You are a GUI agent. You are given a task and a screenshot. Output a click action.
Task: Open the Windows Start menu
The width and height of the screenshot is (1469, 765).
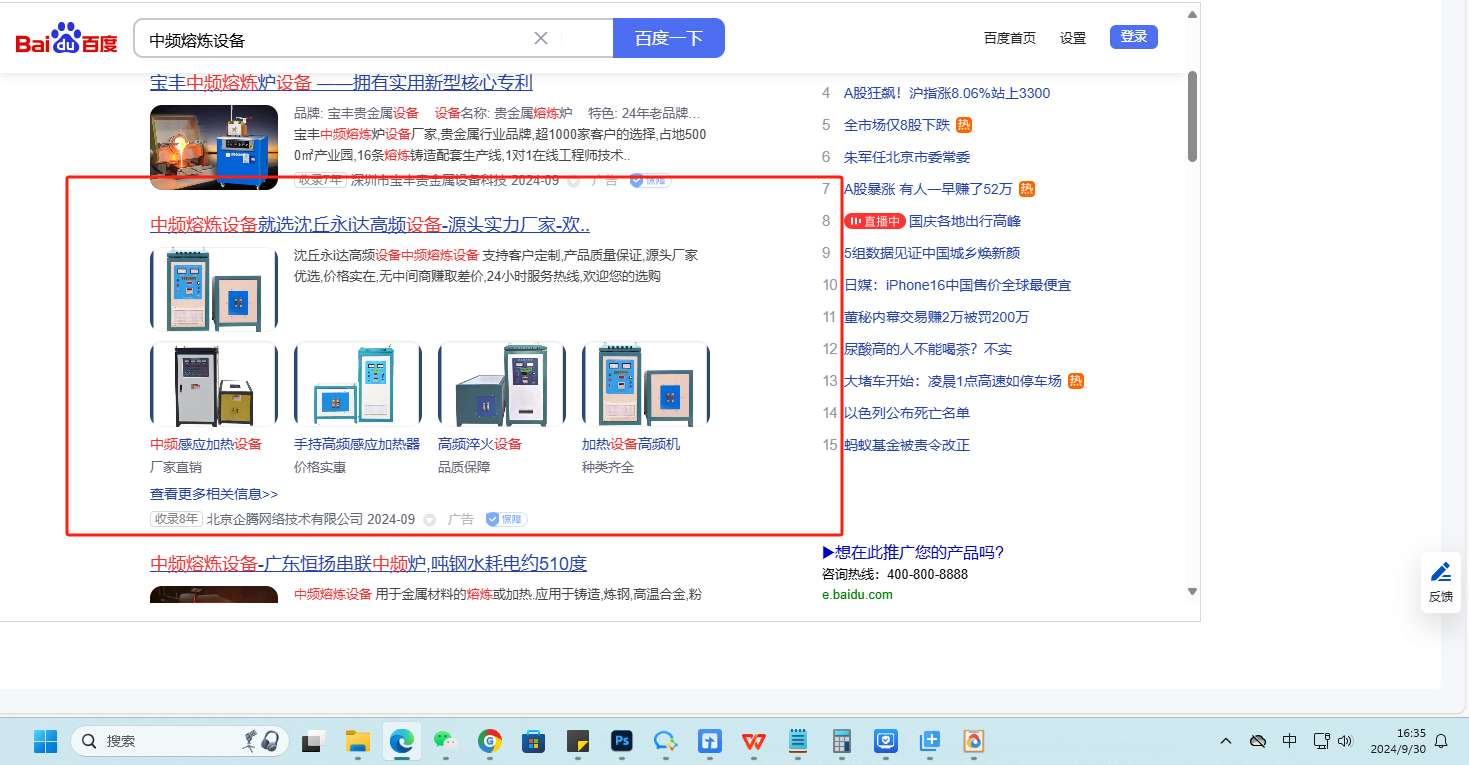46,741
